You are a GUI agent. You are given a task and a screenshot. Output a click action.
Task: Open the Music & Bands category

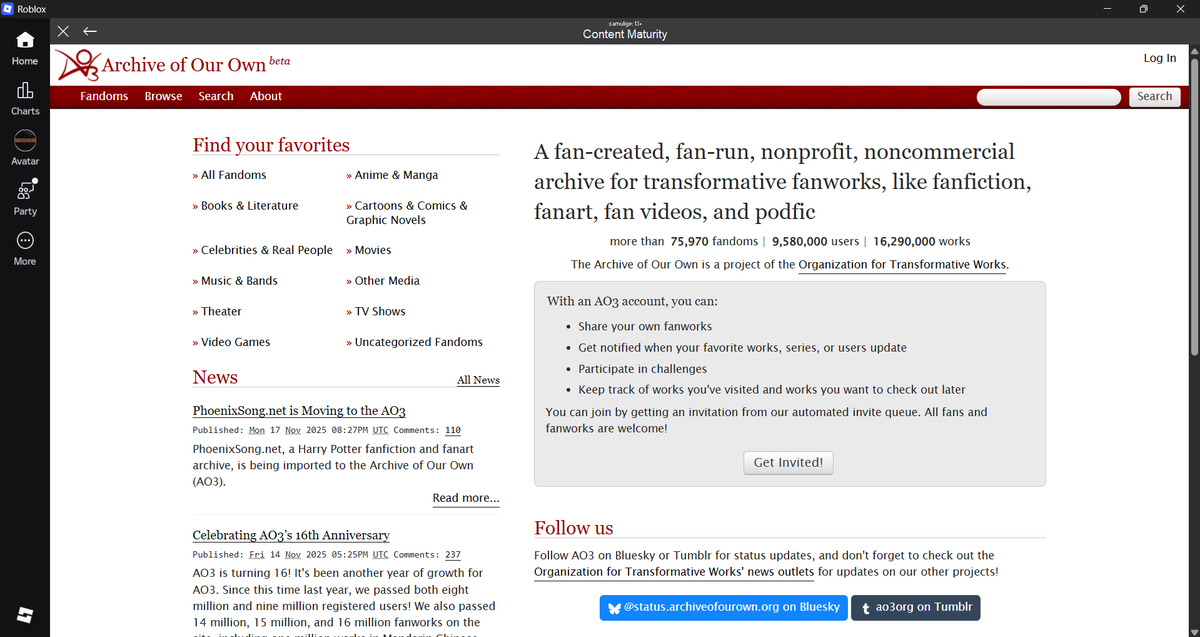click(x=239, y=281)
